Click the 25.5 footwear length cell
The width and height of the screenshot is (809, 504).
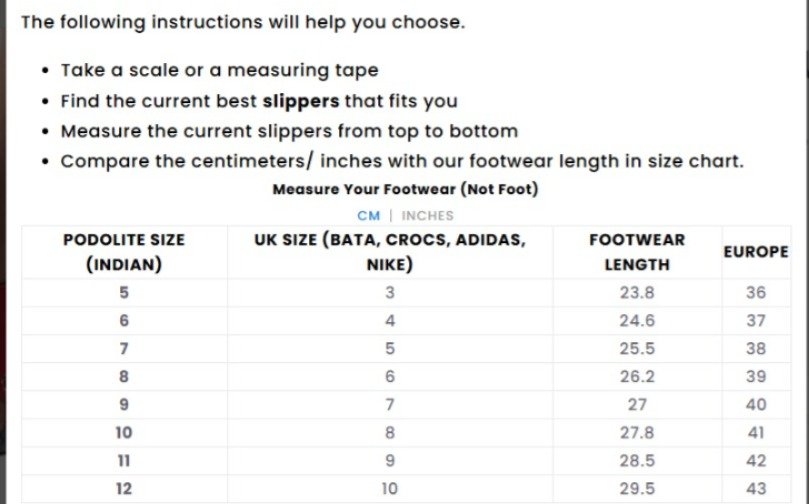(x=637, y=349)
